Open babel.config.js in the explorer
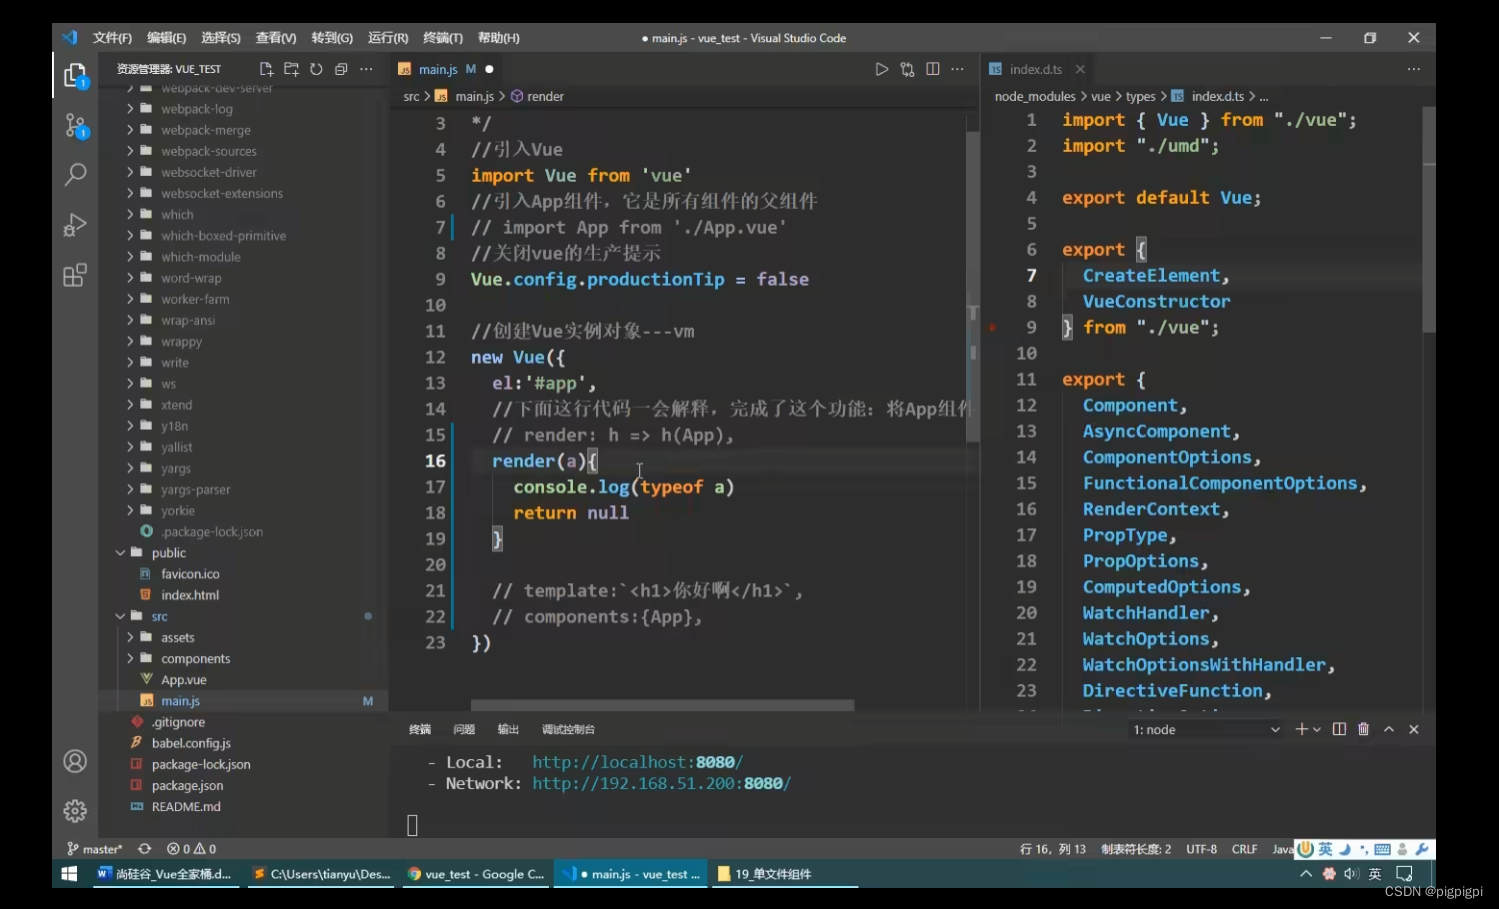The image size is (1499, 909). (x=191, y=743)
